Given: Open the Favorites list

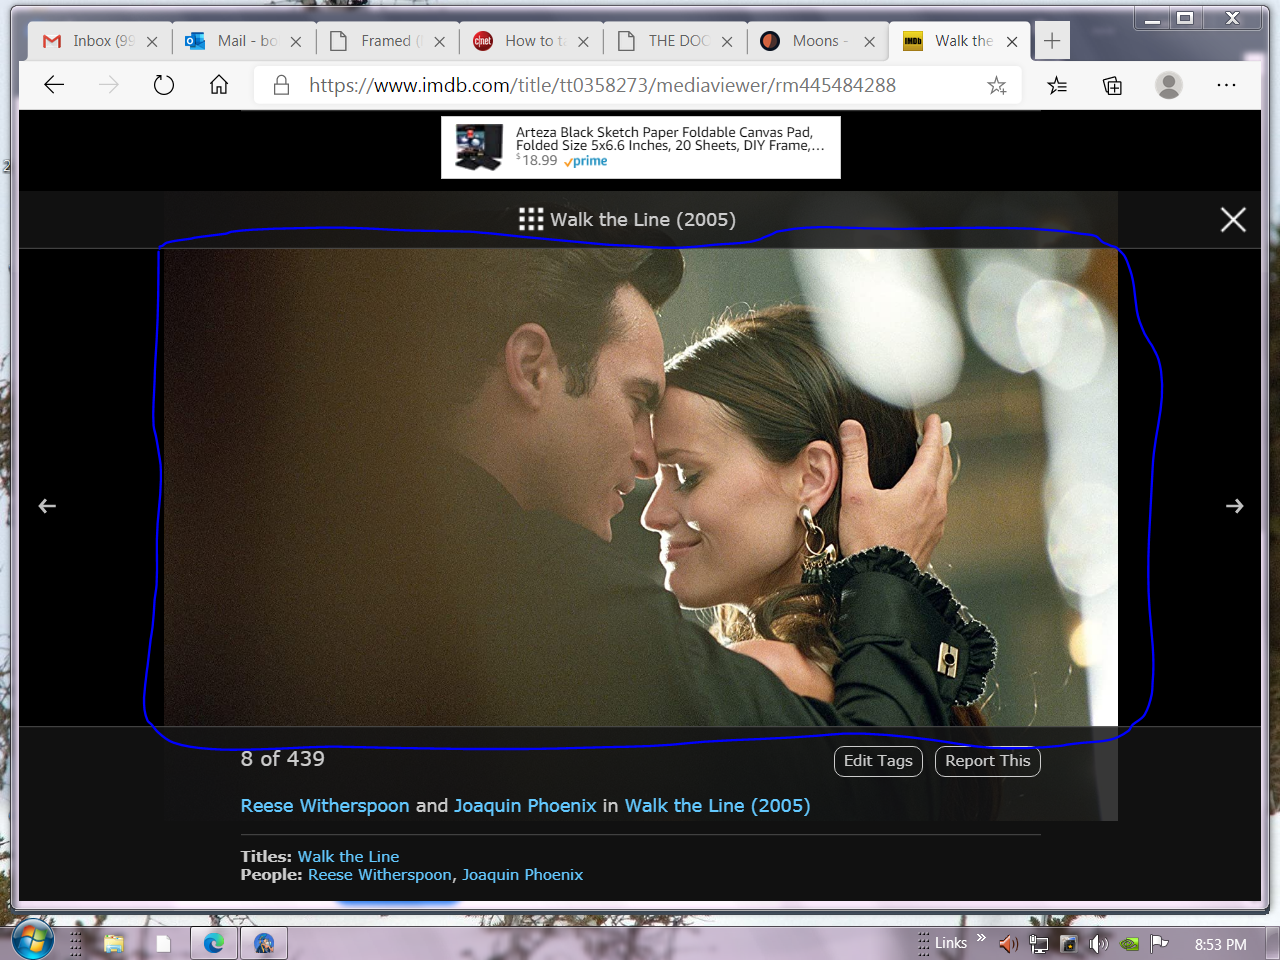Looking at the screenshot, I should point(1057,85).
